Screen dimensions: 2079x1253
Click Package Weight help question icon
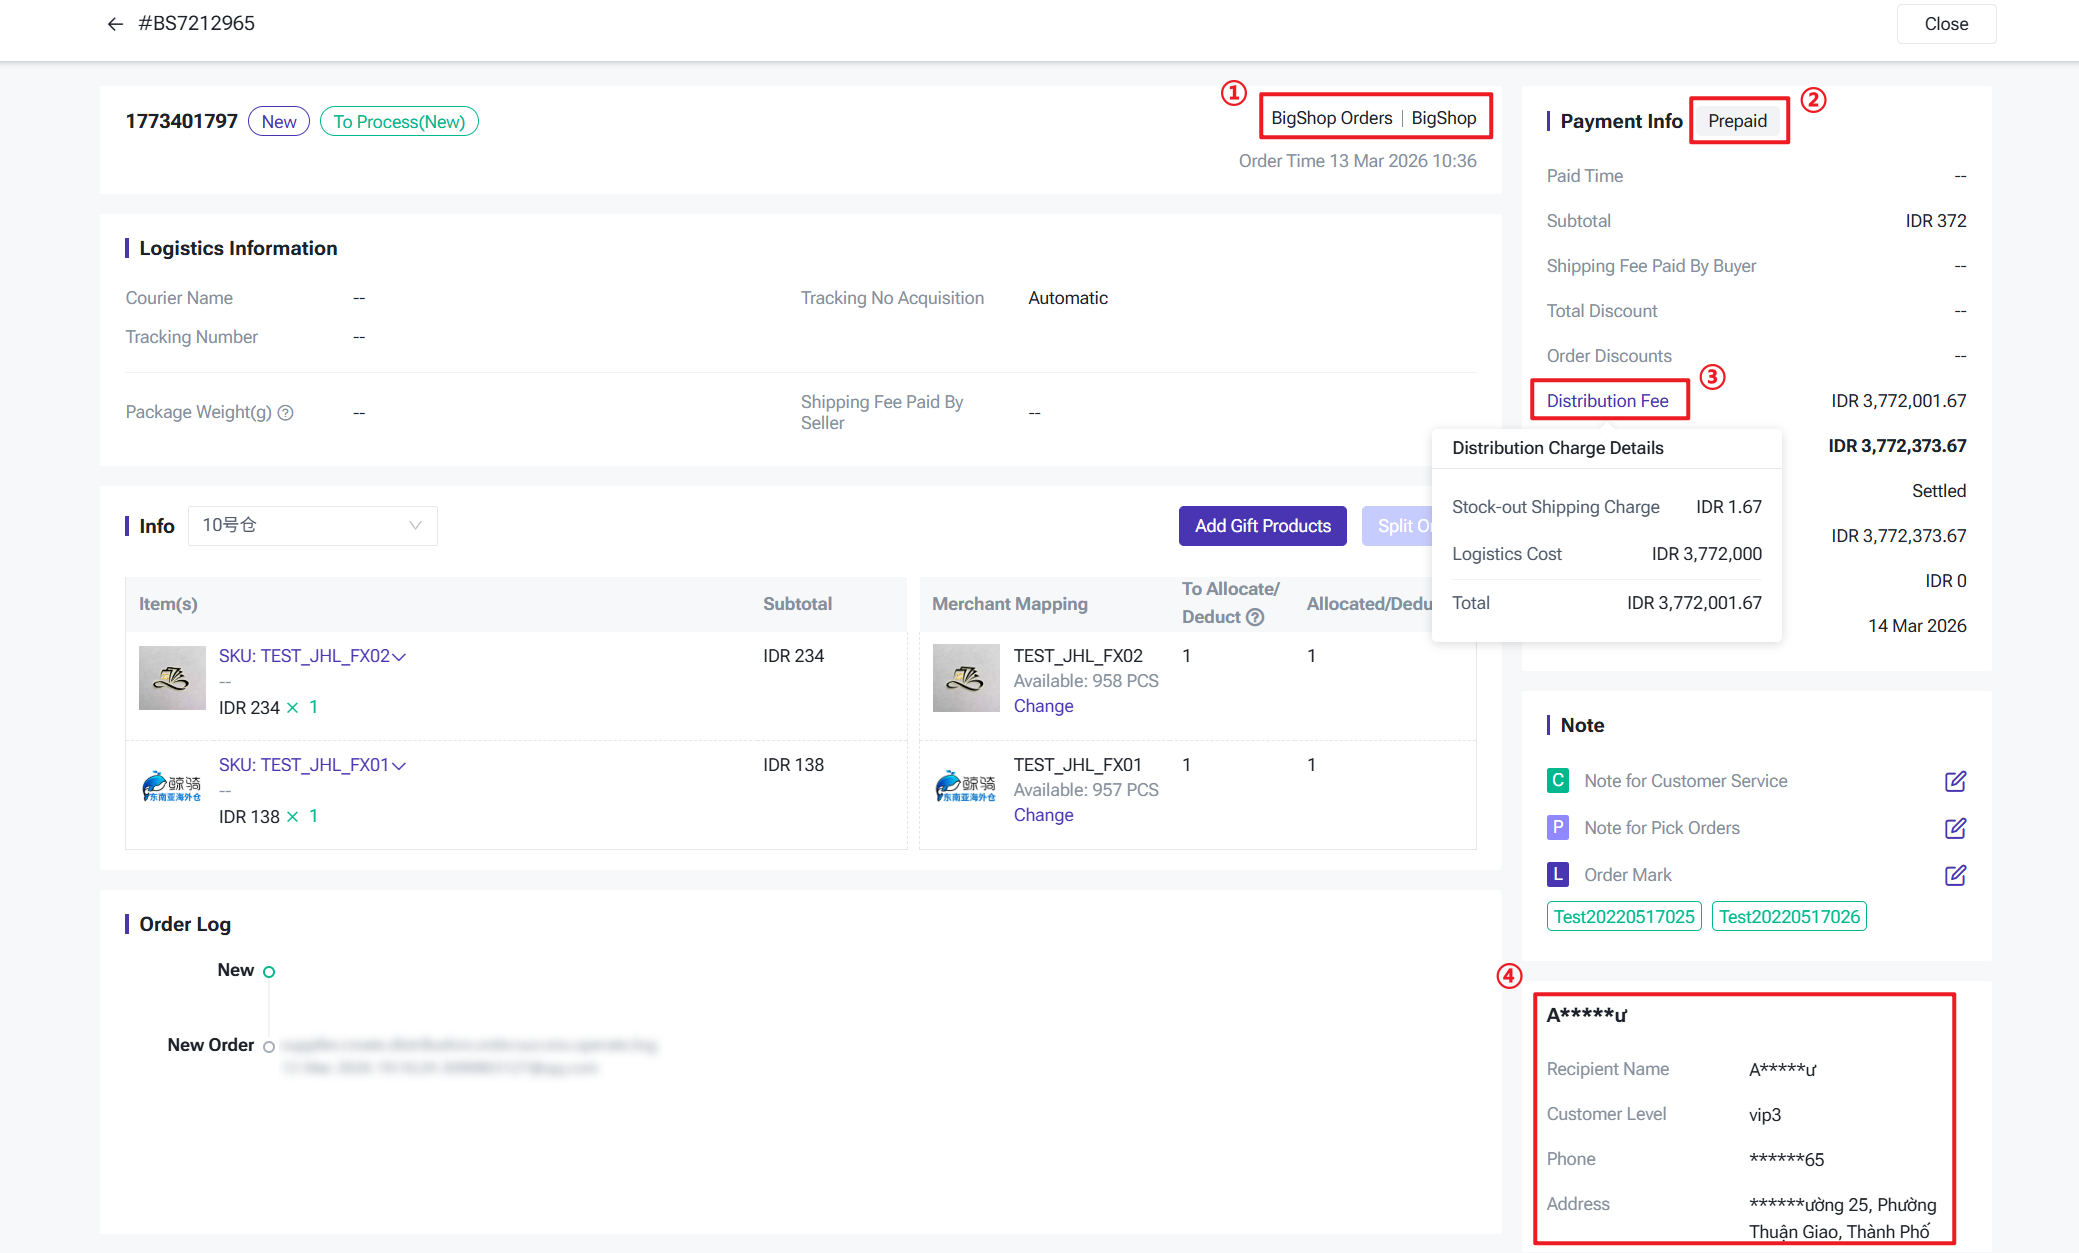click(x=286, y=412)
